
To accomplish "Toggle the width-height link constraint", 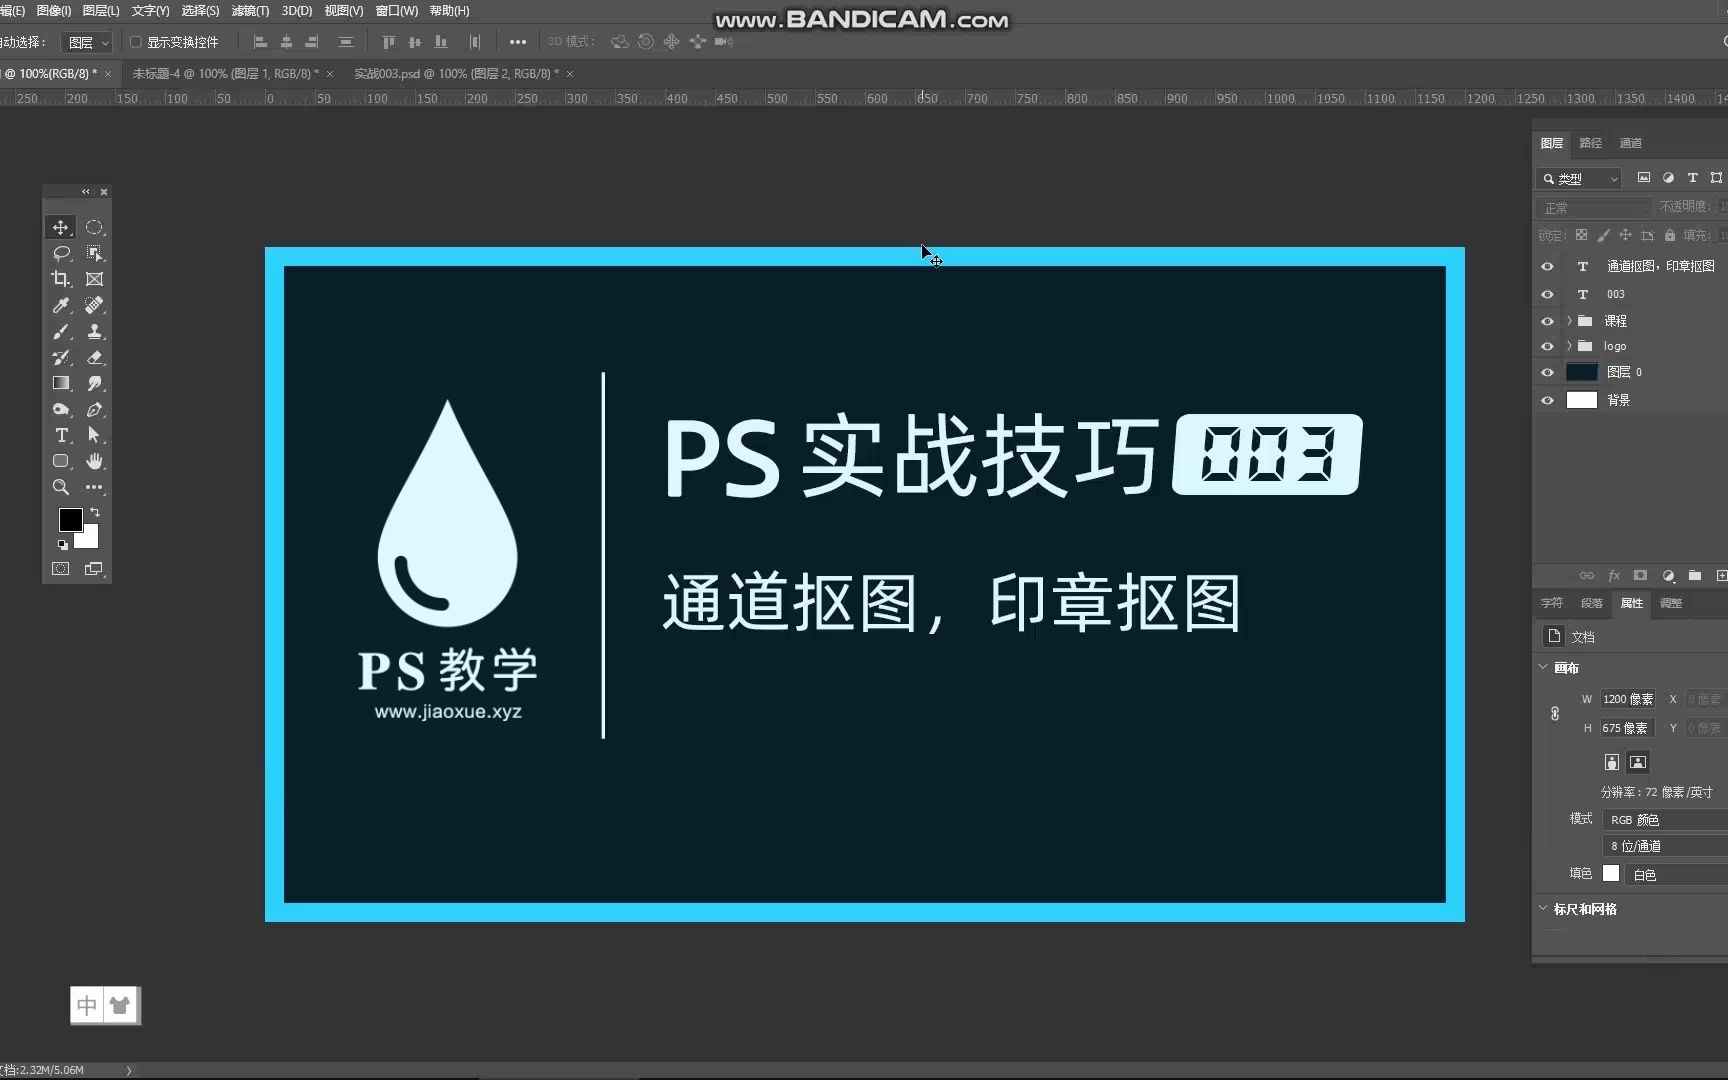I will (x=1555, y=714).
